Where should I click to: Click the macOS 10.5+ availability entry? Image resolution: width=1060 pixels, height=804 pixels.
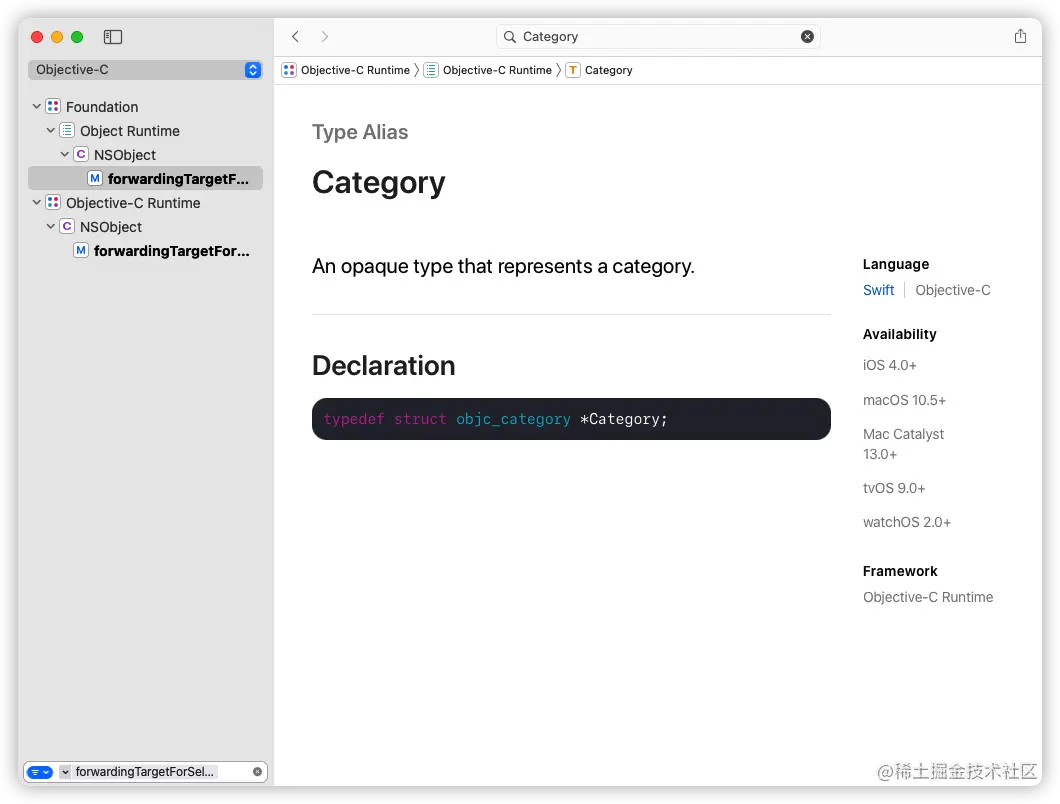tap(904, 400)
